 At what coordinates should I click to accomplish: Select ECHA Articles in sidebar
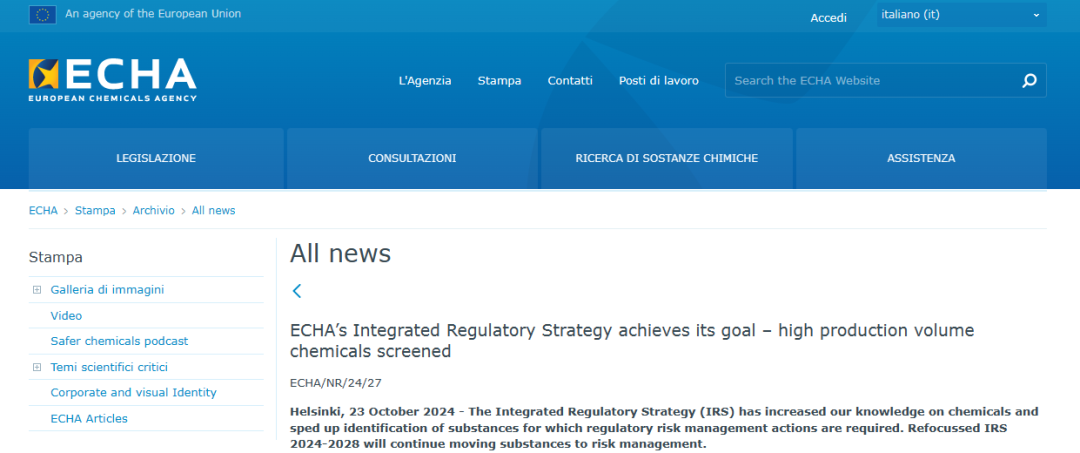point(89,418)
